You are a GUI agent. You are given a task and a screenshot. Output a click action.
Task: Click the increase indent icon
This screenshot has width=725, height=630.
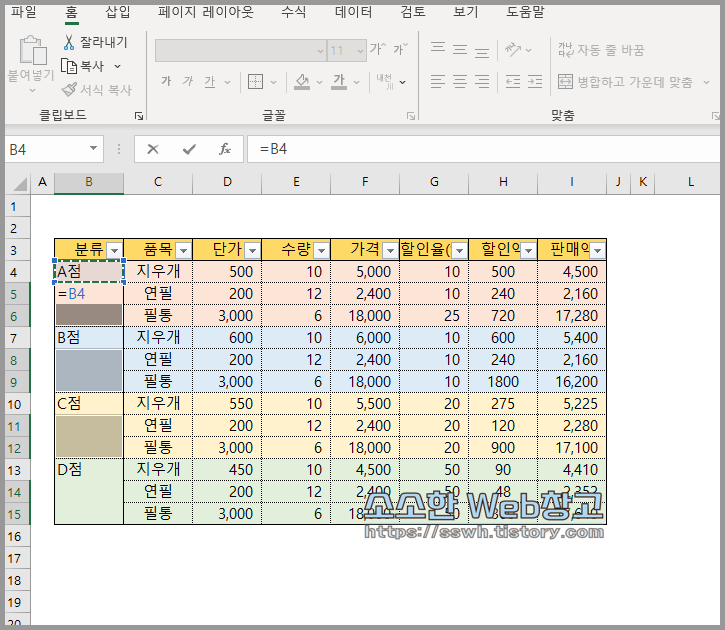point(535,82)
